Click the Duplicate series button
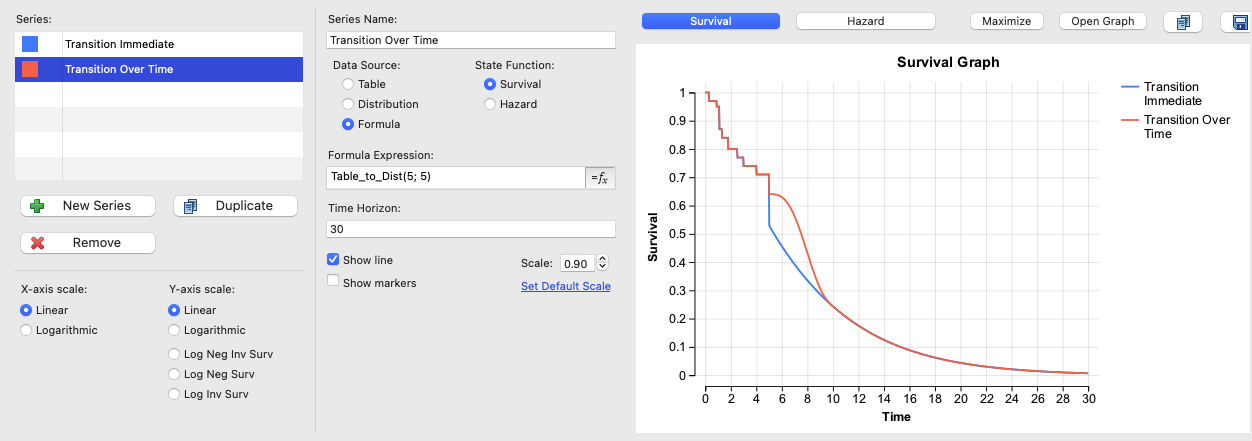The image size is (1252, 441). [236, 205]
